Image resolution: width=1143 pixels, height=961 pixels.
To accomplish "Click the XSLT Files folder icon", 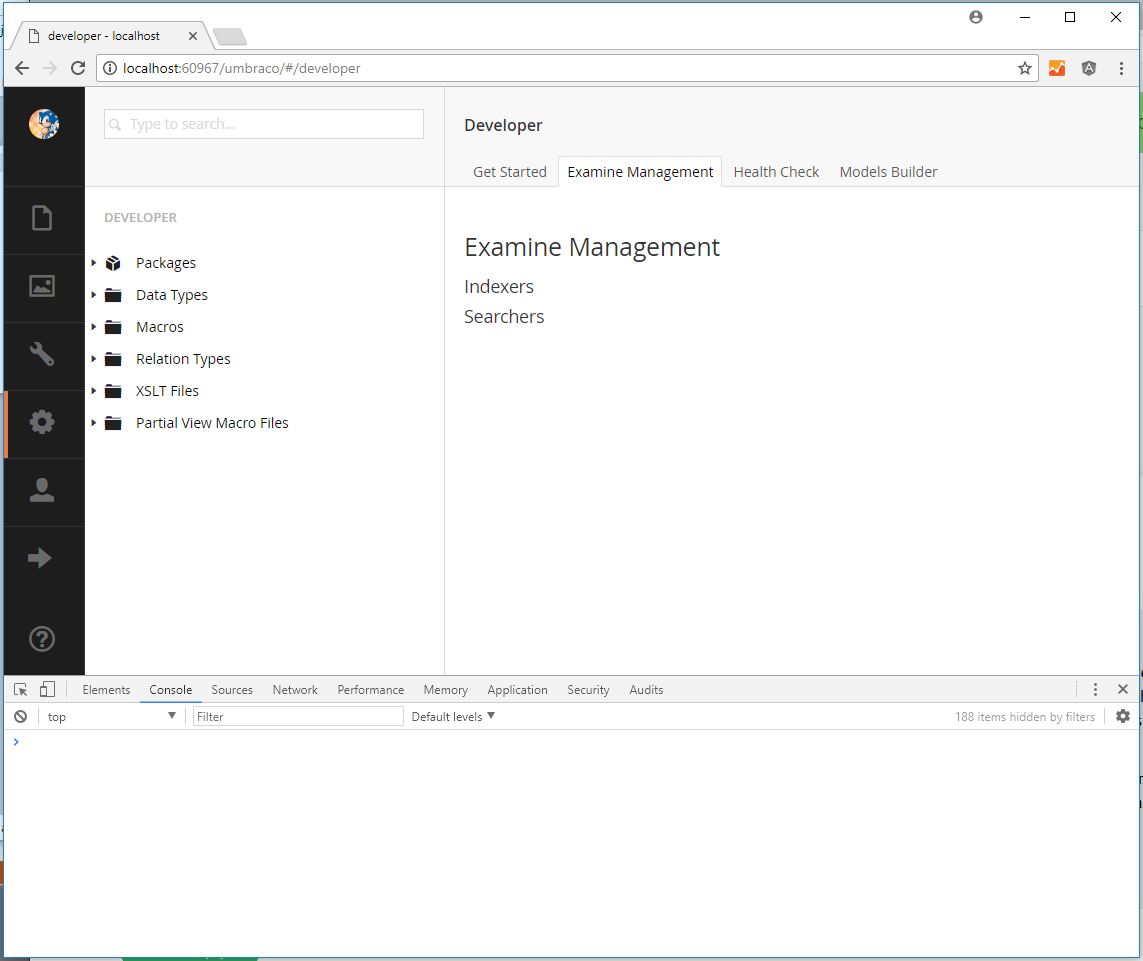I will coord(113,392).
